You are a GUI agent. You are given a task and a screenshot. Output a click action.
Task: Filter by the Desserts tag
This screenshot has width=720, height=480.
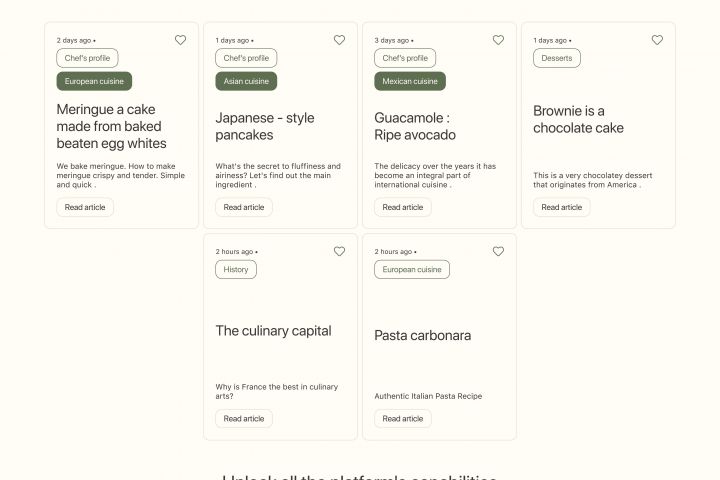coord(557,58)
